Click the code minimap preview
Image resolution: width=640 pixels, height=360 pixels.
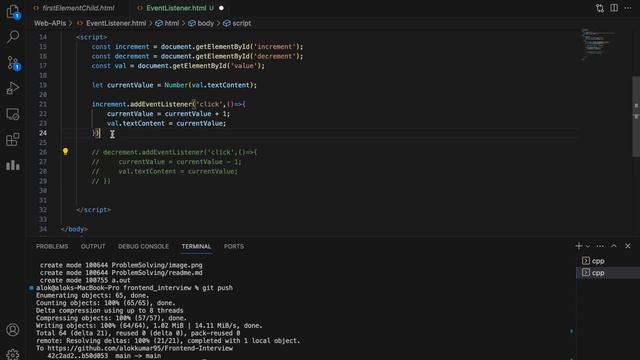pyautogui.click(x=598, y=44)
